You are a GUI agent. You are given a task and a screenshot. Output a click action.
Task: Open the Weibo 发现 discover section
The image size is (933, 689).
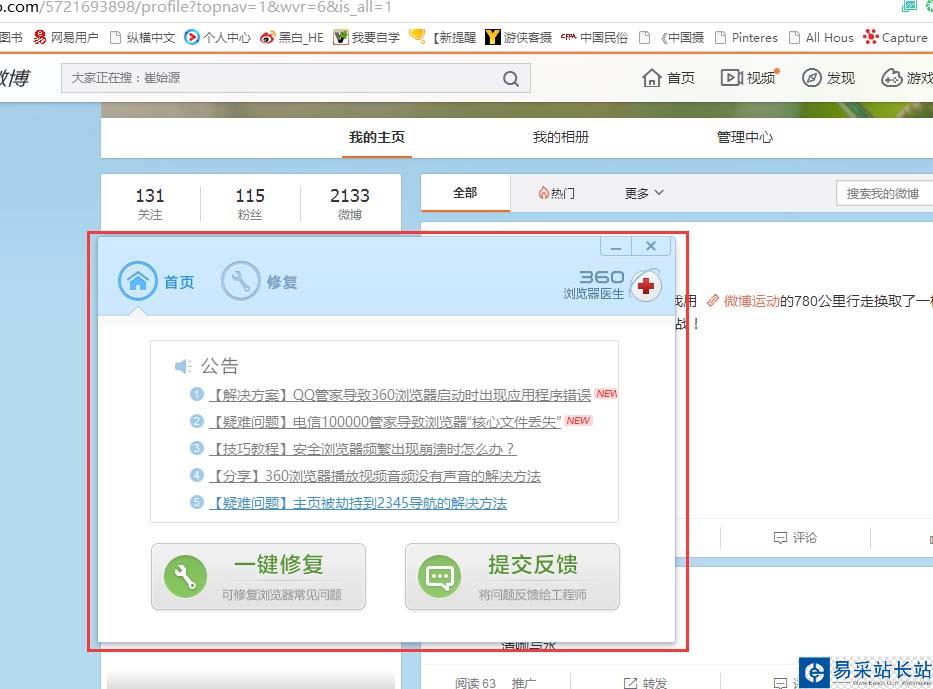click(x=828, y=78)
